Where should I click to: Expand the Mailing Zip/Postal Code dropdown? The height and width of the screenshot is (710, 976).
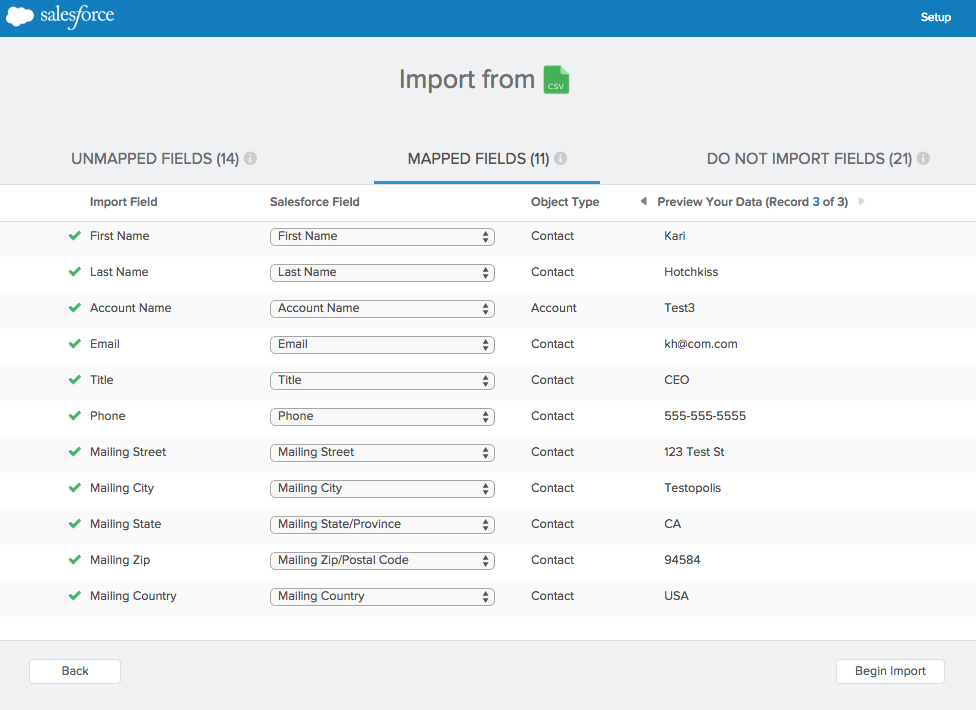[382, 561]
